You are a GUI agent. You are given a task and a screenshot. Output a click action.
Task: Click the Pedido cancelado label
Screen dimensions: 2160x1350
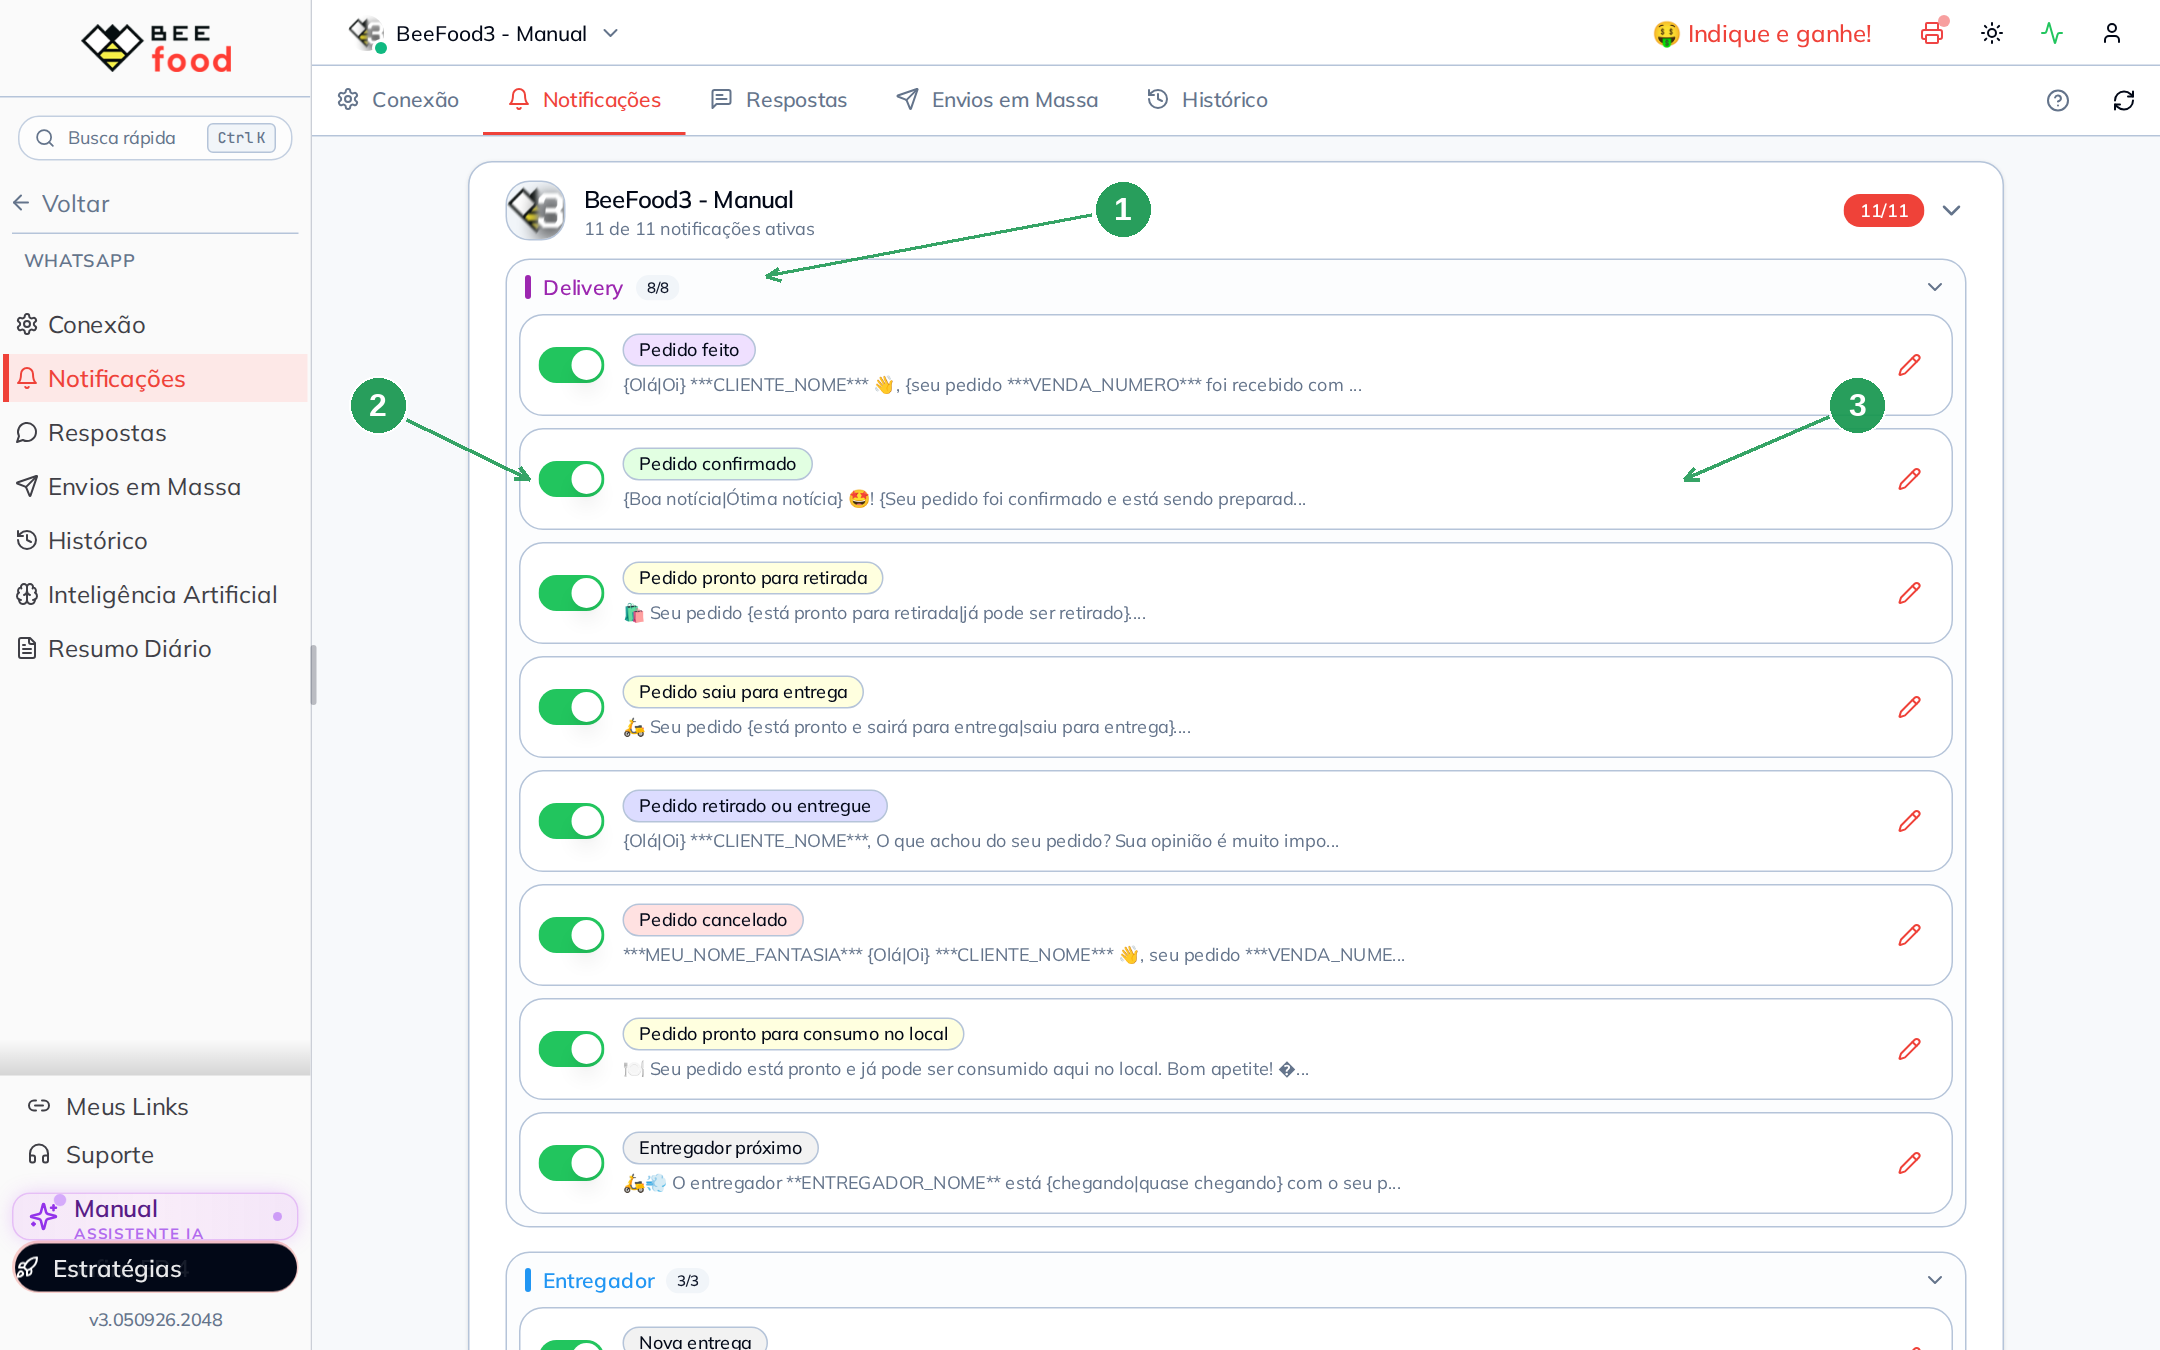coord(713,920)
